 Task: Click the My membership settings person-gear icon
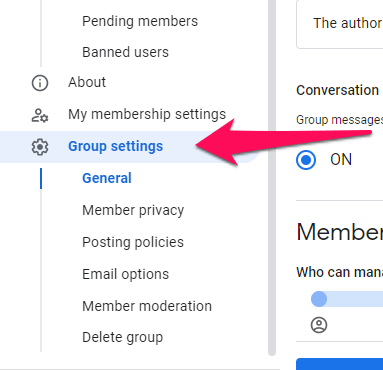[x=40, y=115]
